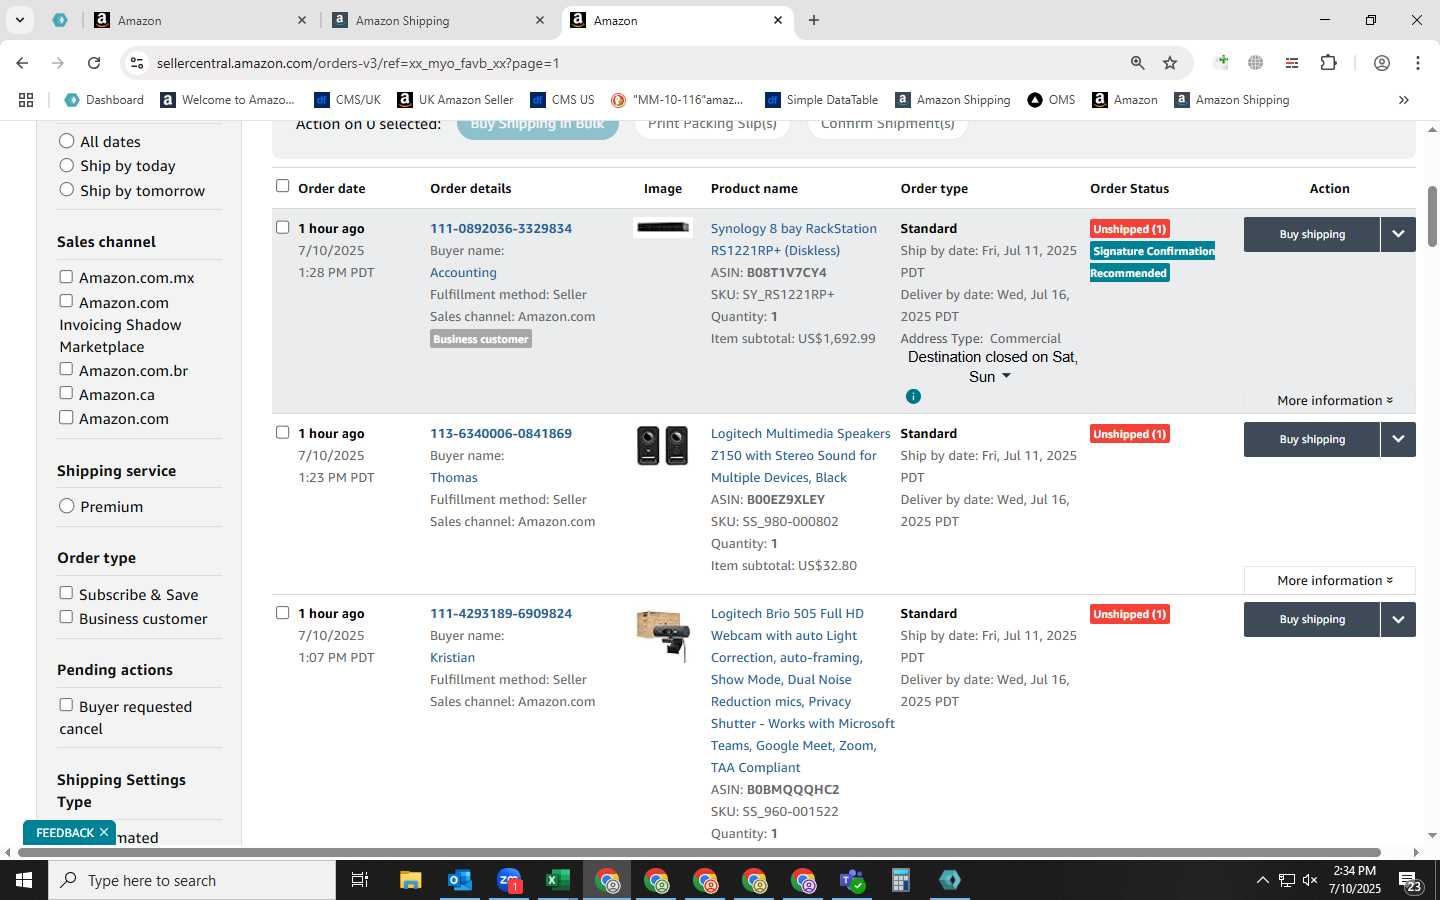
Task: Expand More information for Synology order
Action: [1335, 400]
